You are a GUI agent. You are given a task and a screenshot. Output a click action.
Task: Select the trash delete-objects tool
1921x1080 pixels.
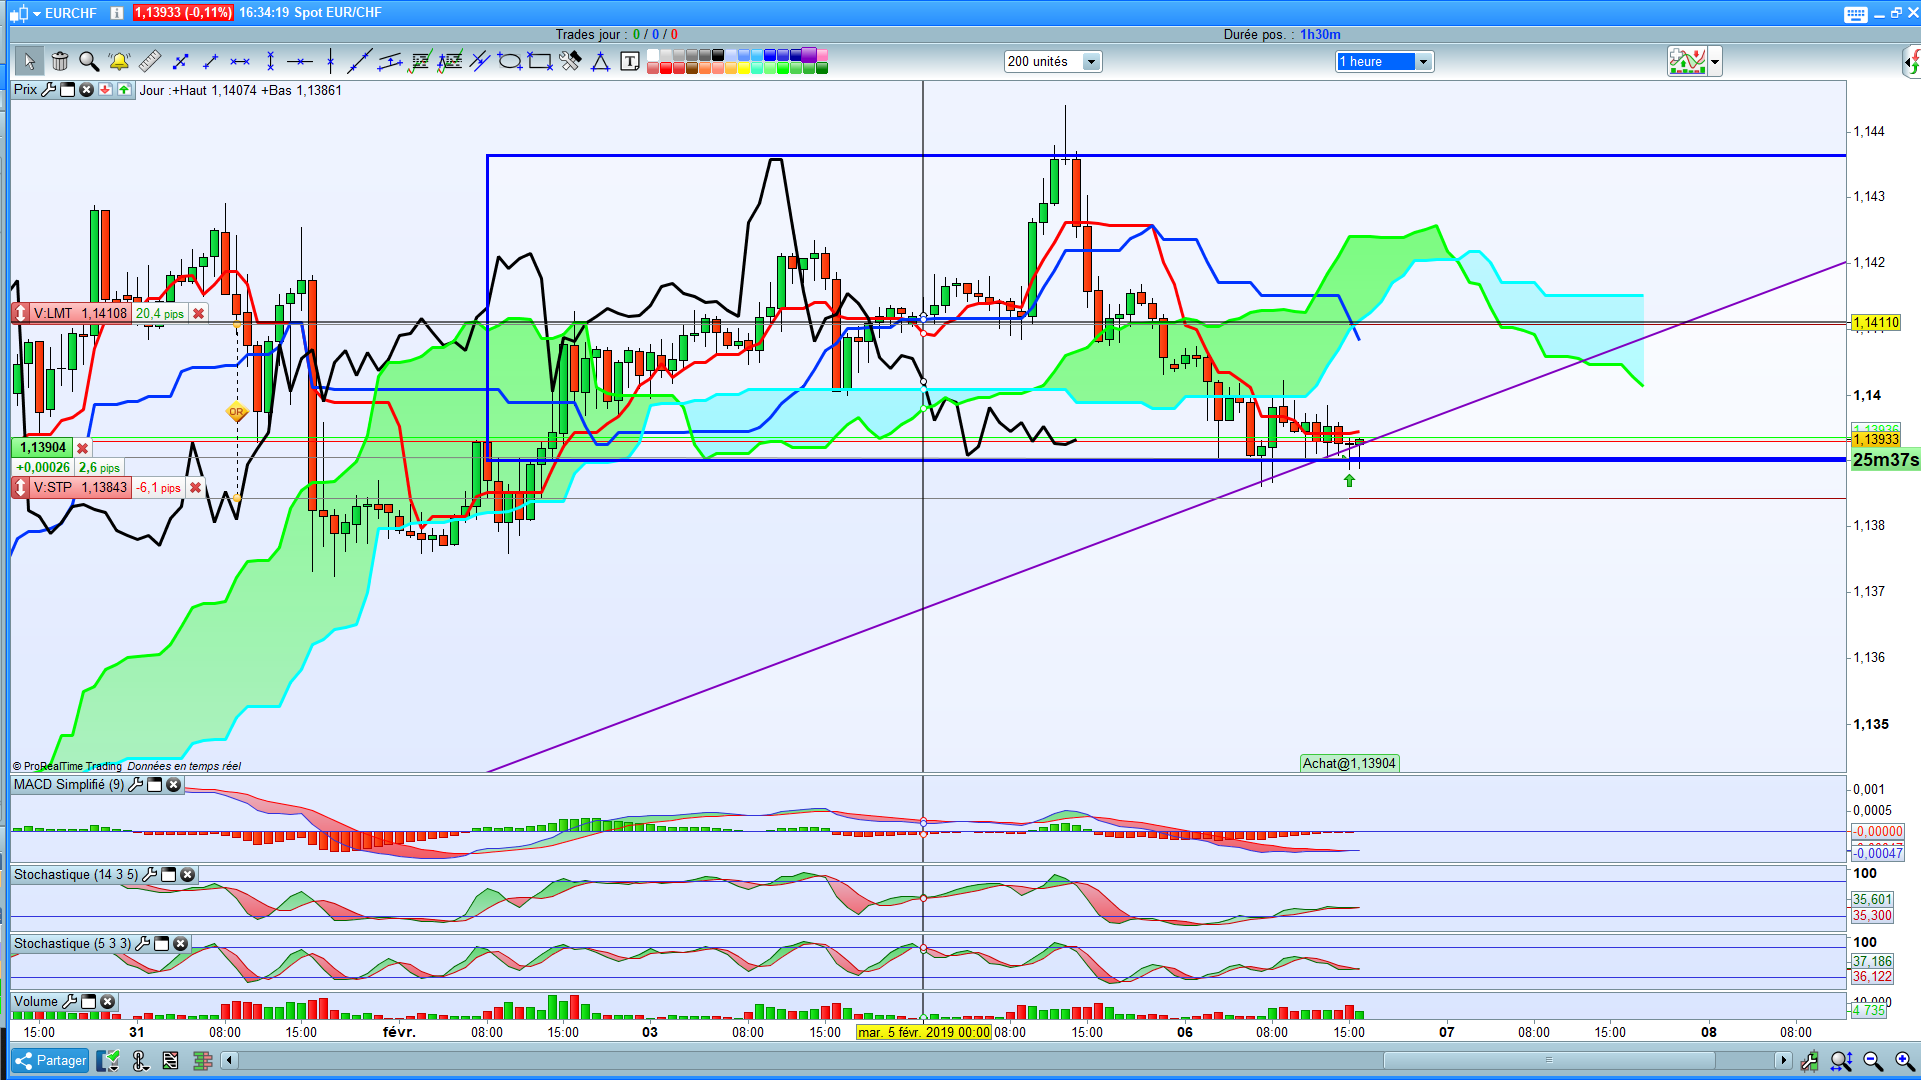60,62
